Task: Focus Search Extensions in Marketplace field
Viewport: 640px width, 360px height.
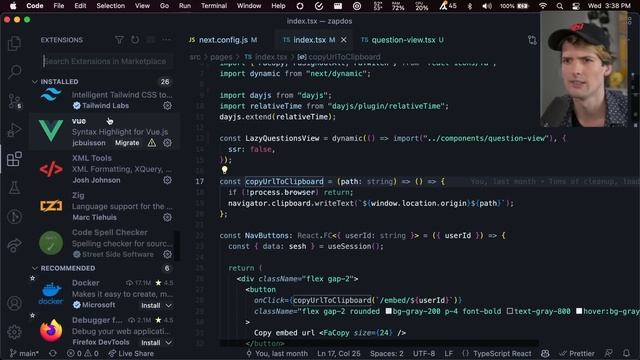Action: [x=107, y=61]
